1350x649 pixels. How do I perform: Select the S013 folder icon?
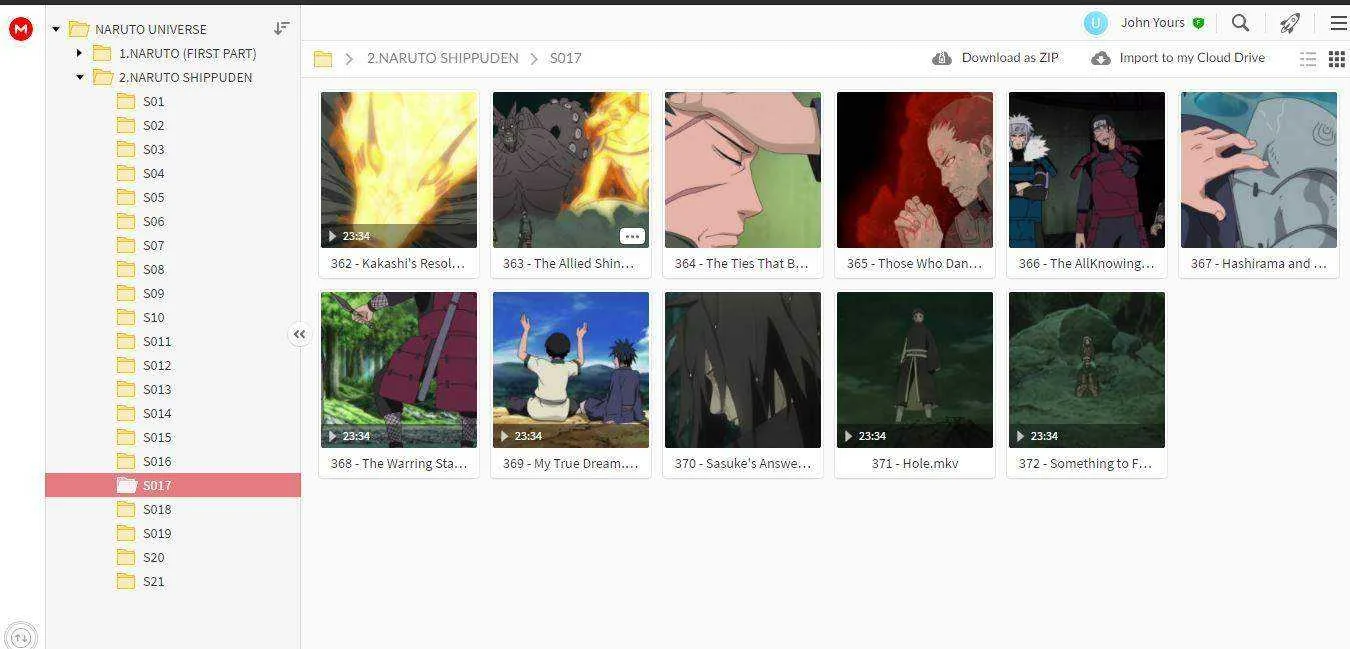(x=126, y=389)
